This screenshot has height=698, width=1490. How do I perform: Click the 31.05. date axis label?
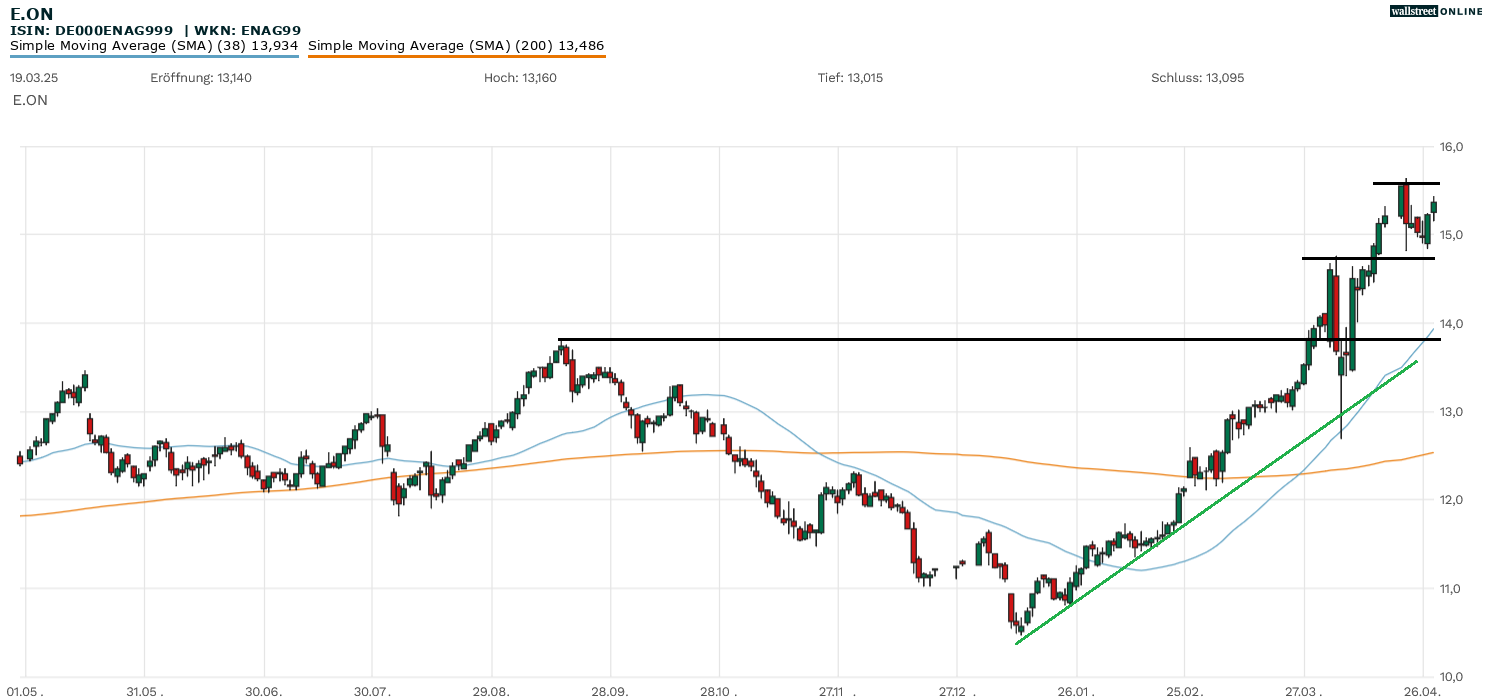pos(144,691)
